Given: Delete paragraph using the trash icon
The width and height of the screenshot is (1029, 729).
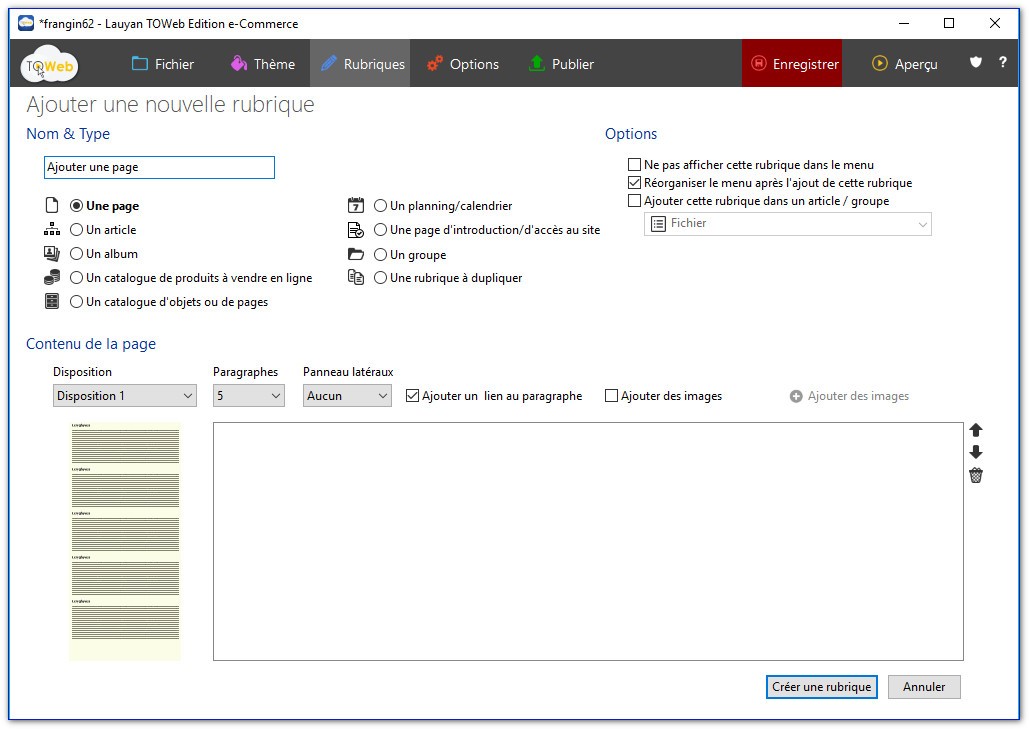Looking at the screenshot, I should pyautogui.click(x=976, y=476).
